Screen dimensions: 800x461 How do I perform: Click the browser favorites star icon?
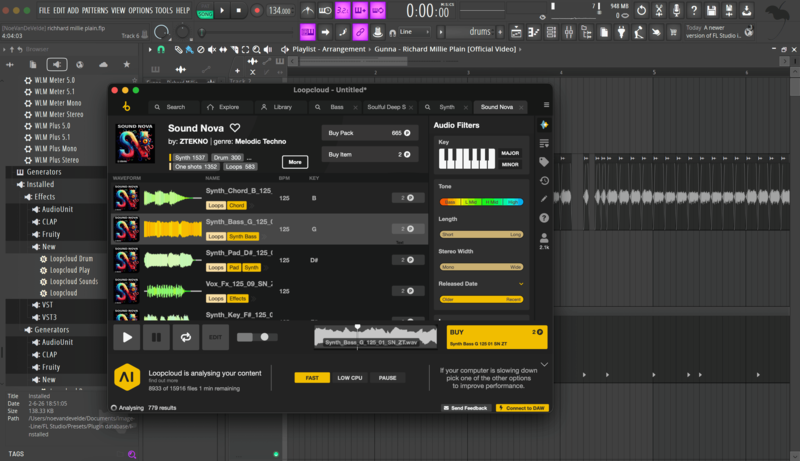point(127,64)
